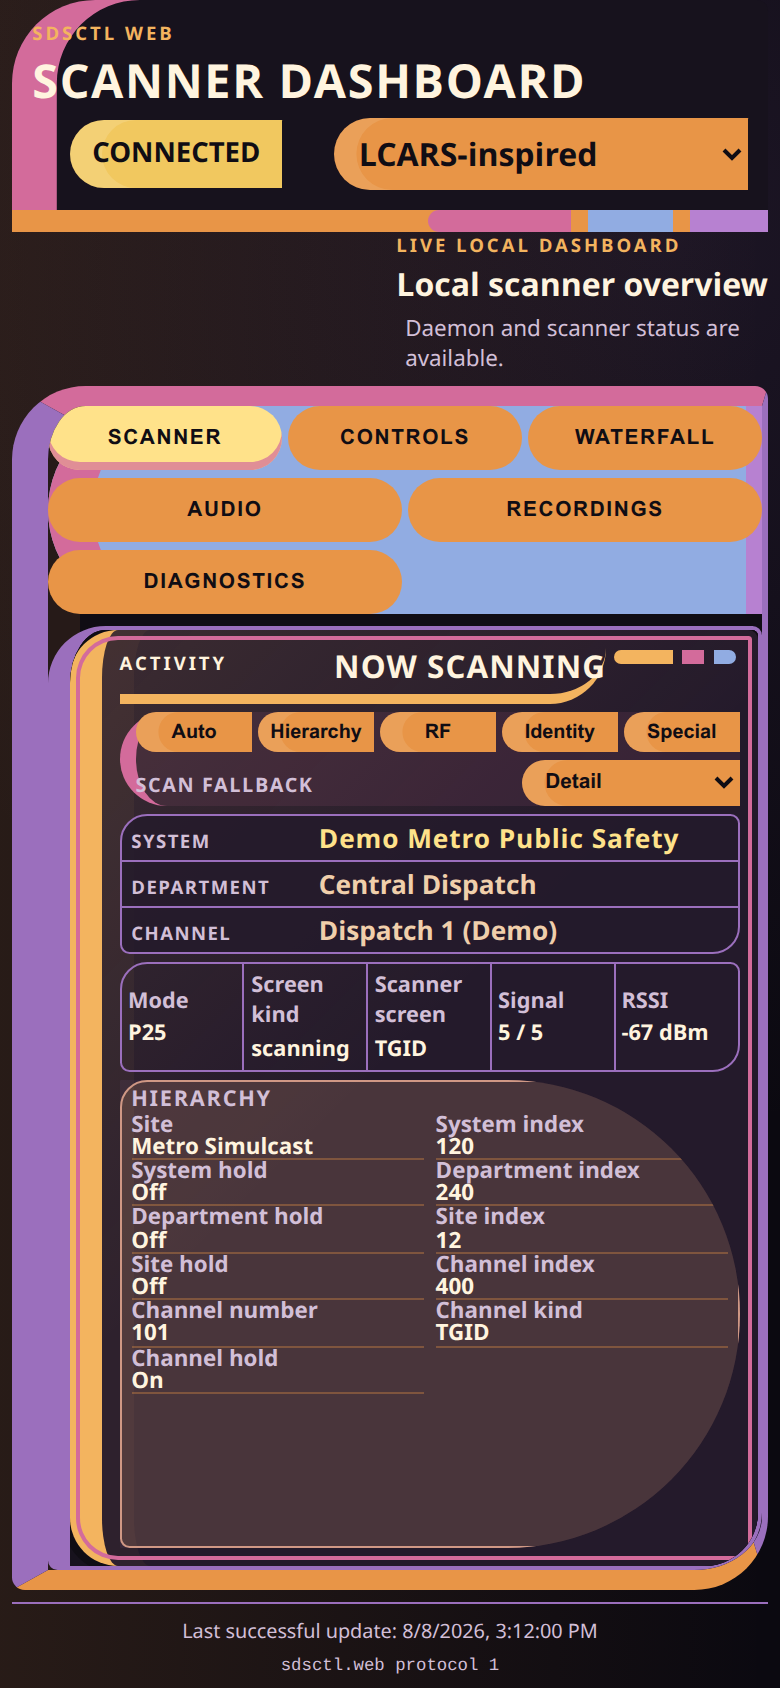Click the Channel kind value TGID
The image size is (780, 1688).
pos(463,1332)
